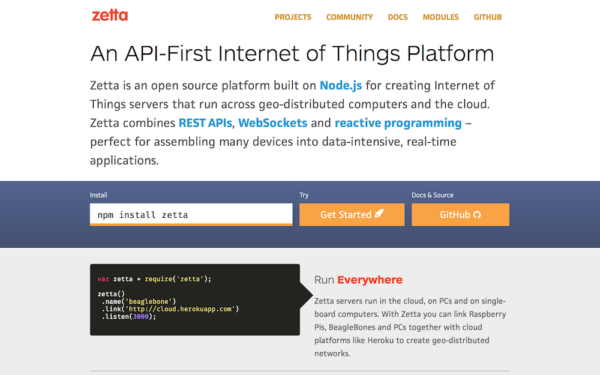Click the 'Docs & Source' label

[x=432, y=195]
